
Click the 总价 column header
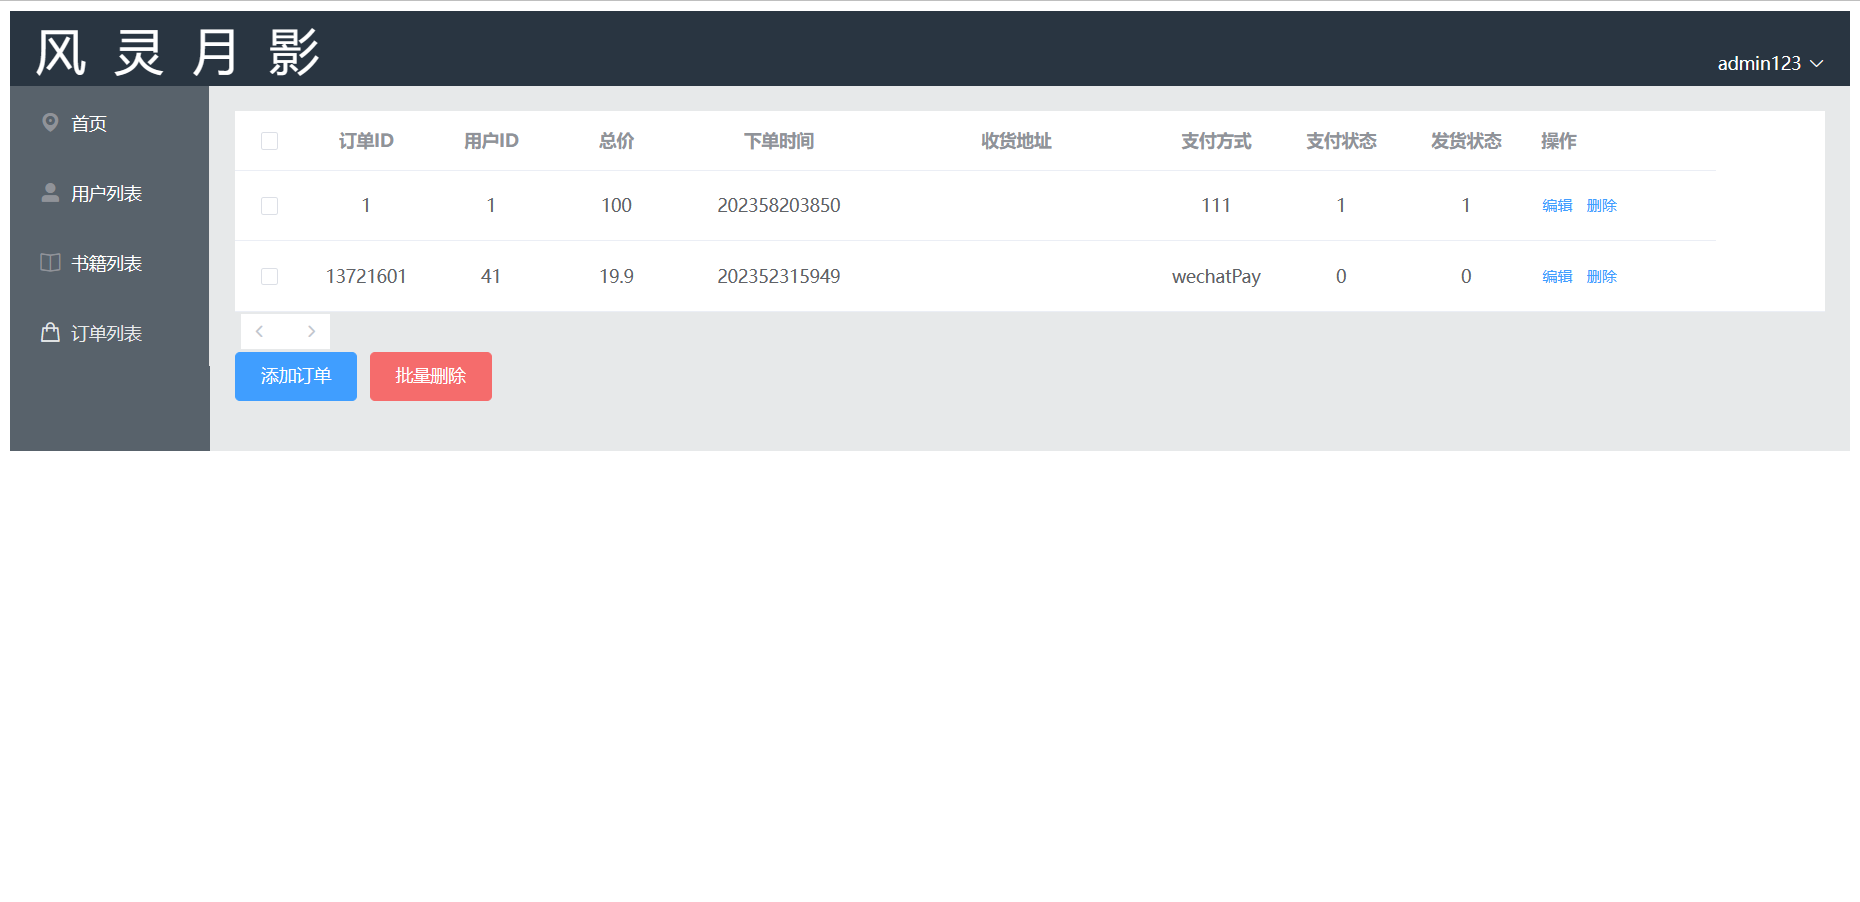coord(616,141)
